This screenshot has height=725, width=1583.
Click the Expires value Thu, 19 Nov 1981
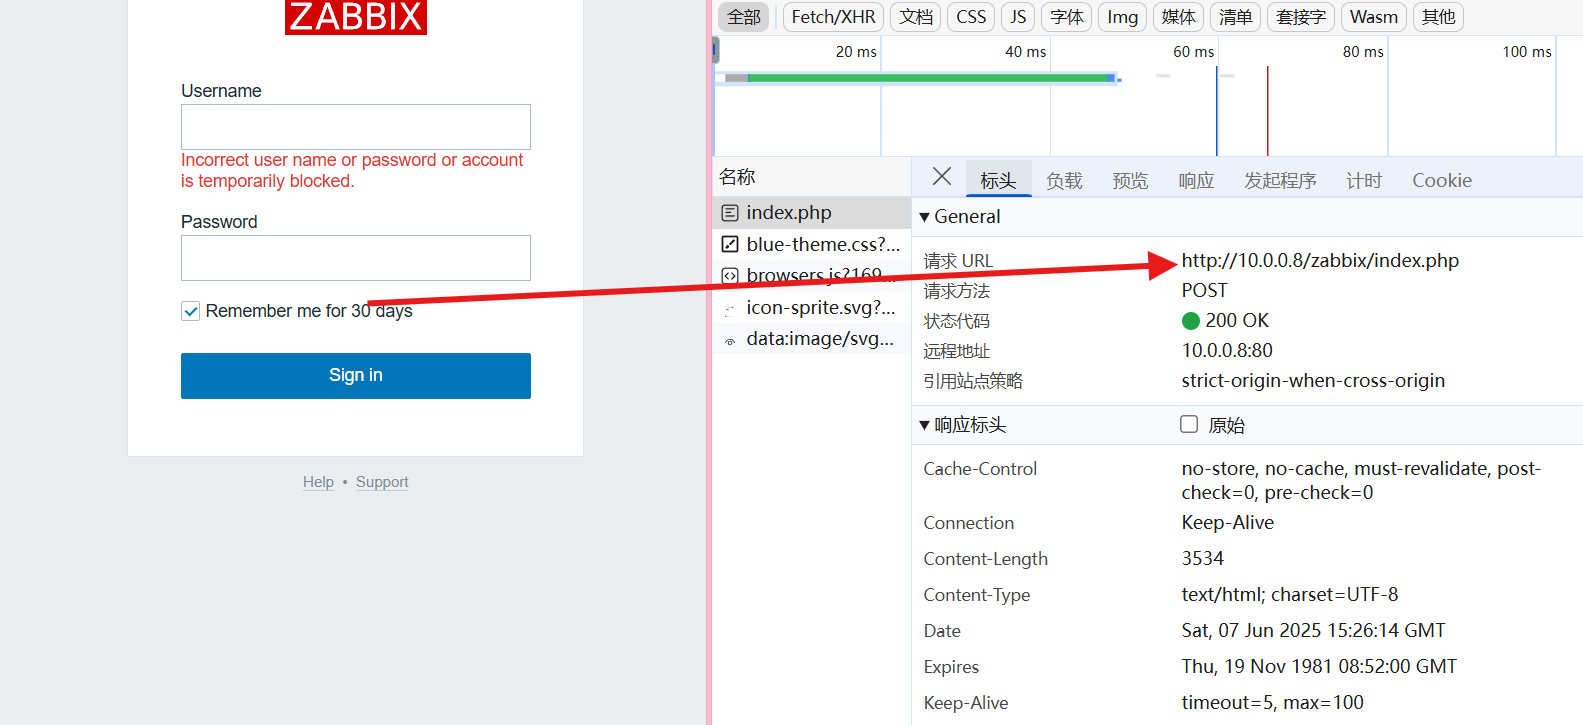click(1319, 667)
